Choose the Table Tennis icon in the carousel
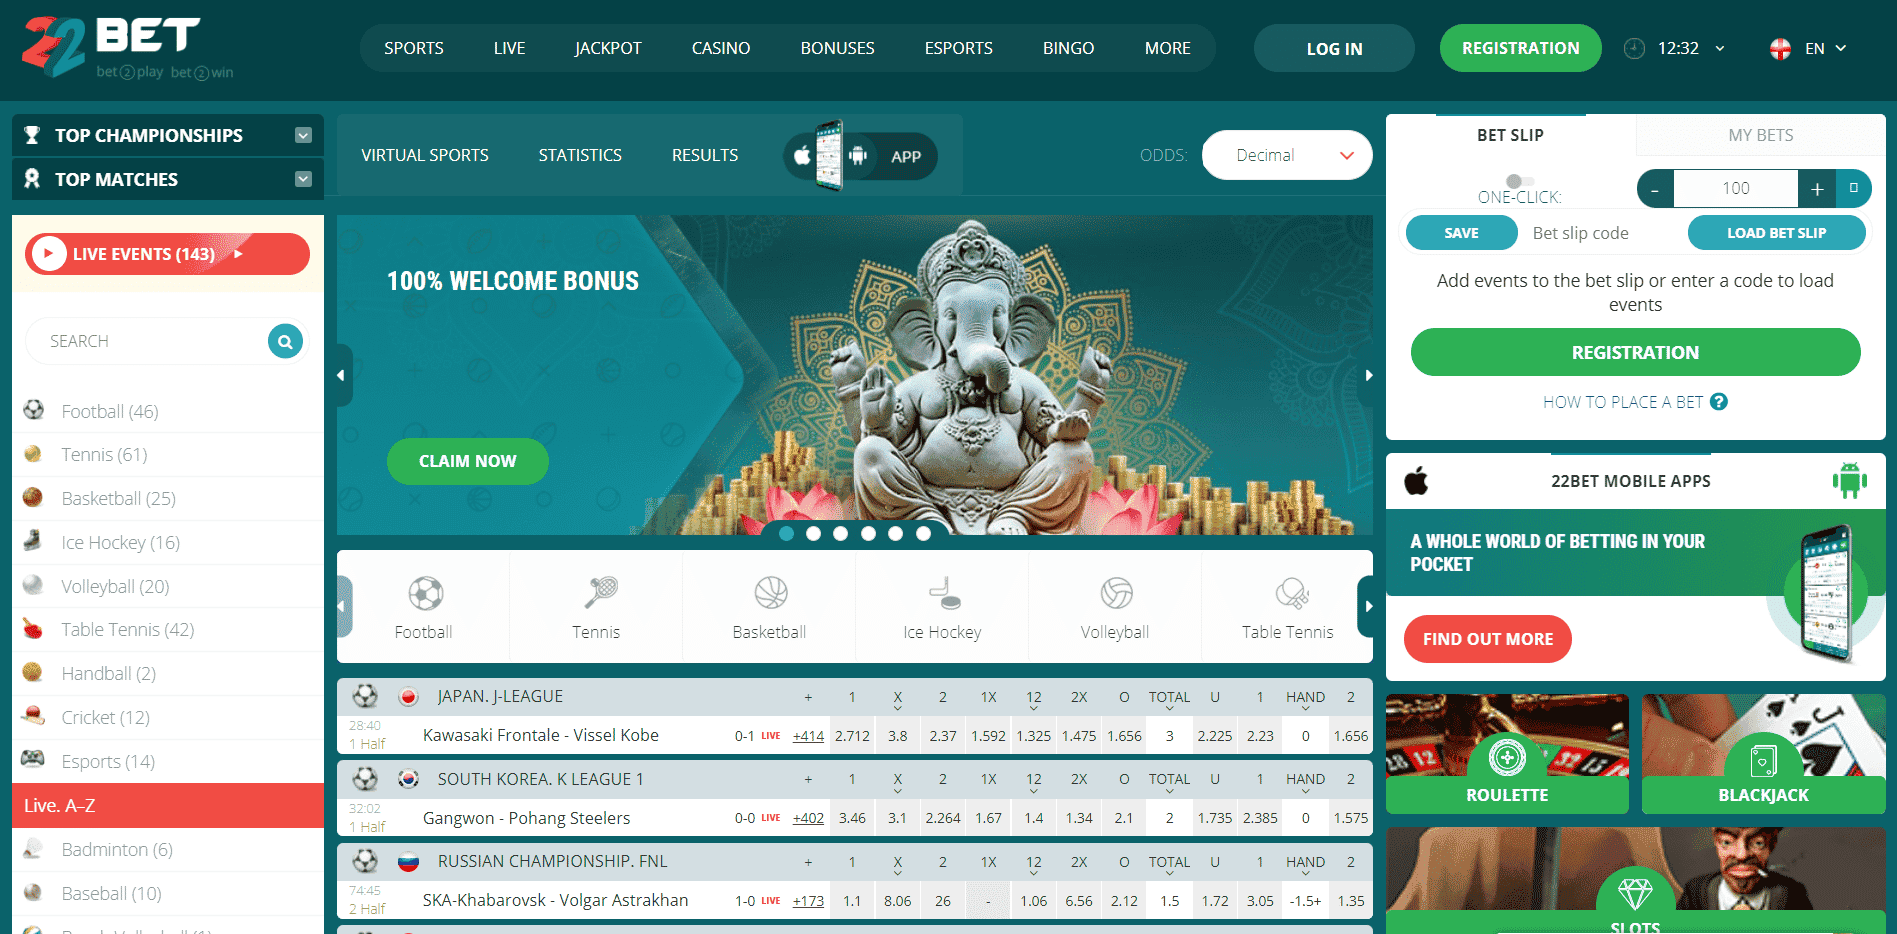Viewport: 1897px width, 934px height. [x=1291, y=593]
